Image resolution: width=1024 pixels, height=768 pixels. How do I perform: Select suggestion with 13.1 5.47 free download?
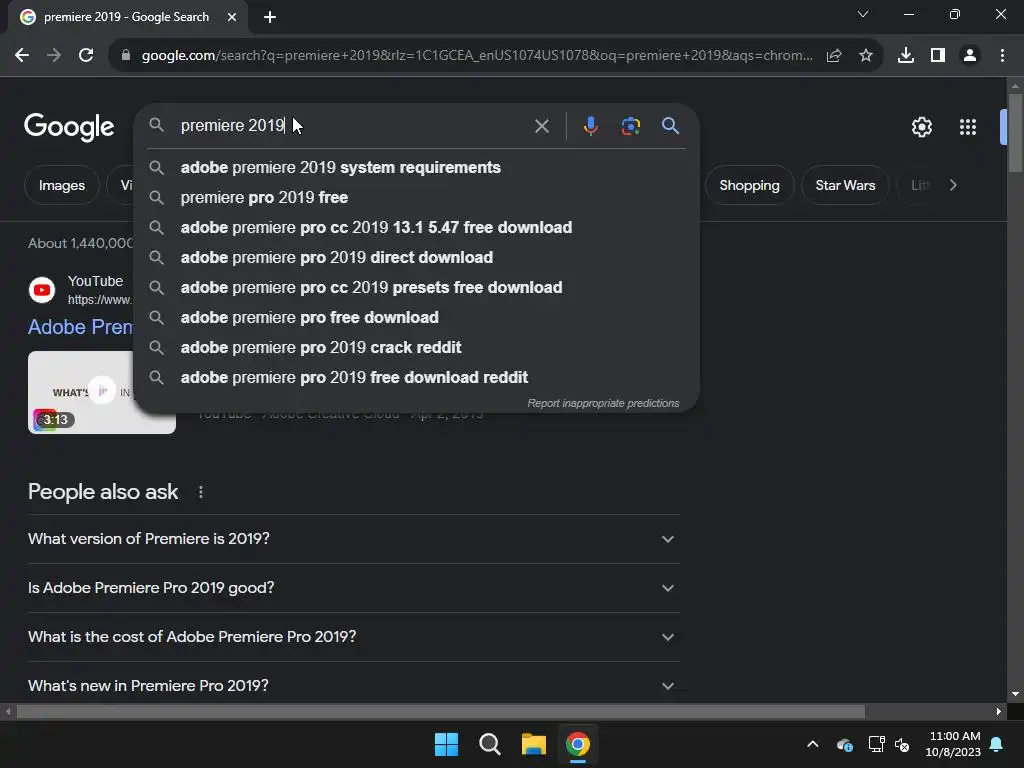coord(416,227)
